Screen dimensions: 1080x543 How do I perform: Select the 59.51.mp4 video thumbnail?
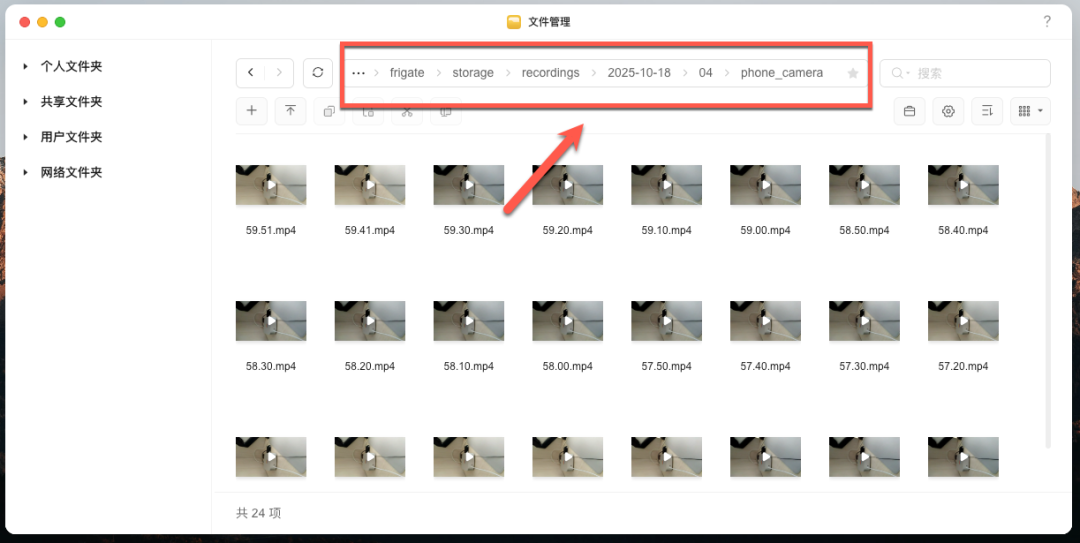coord(271,185)
